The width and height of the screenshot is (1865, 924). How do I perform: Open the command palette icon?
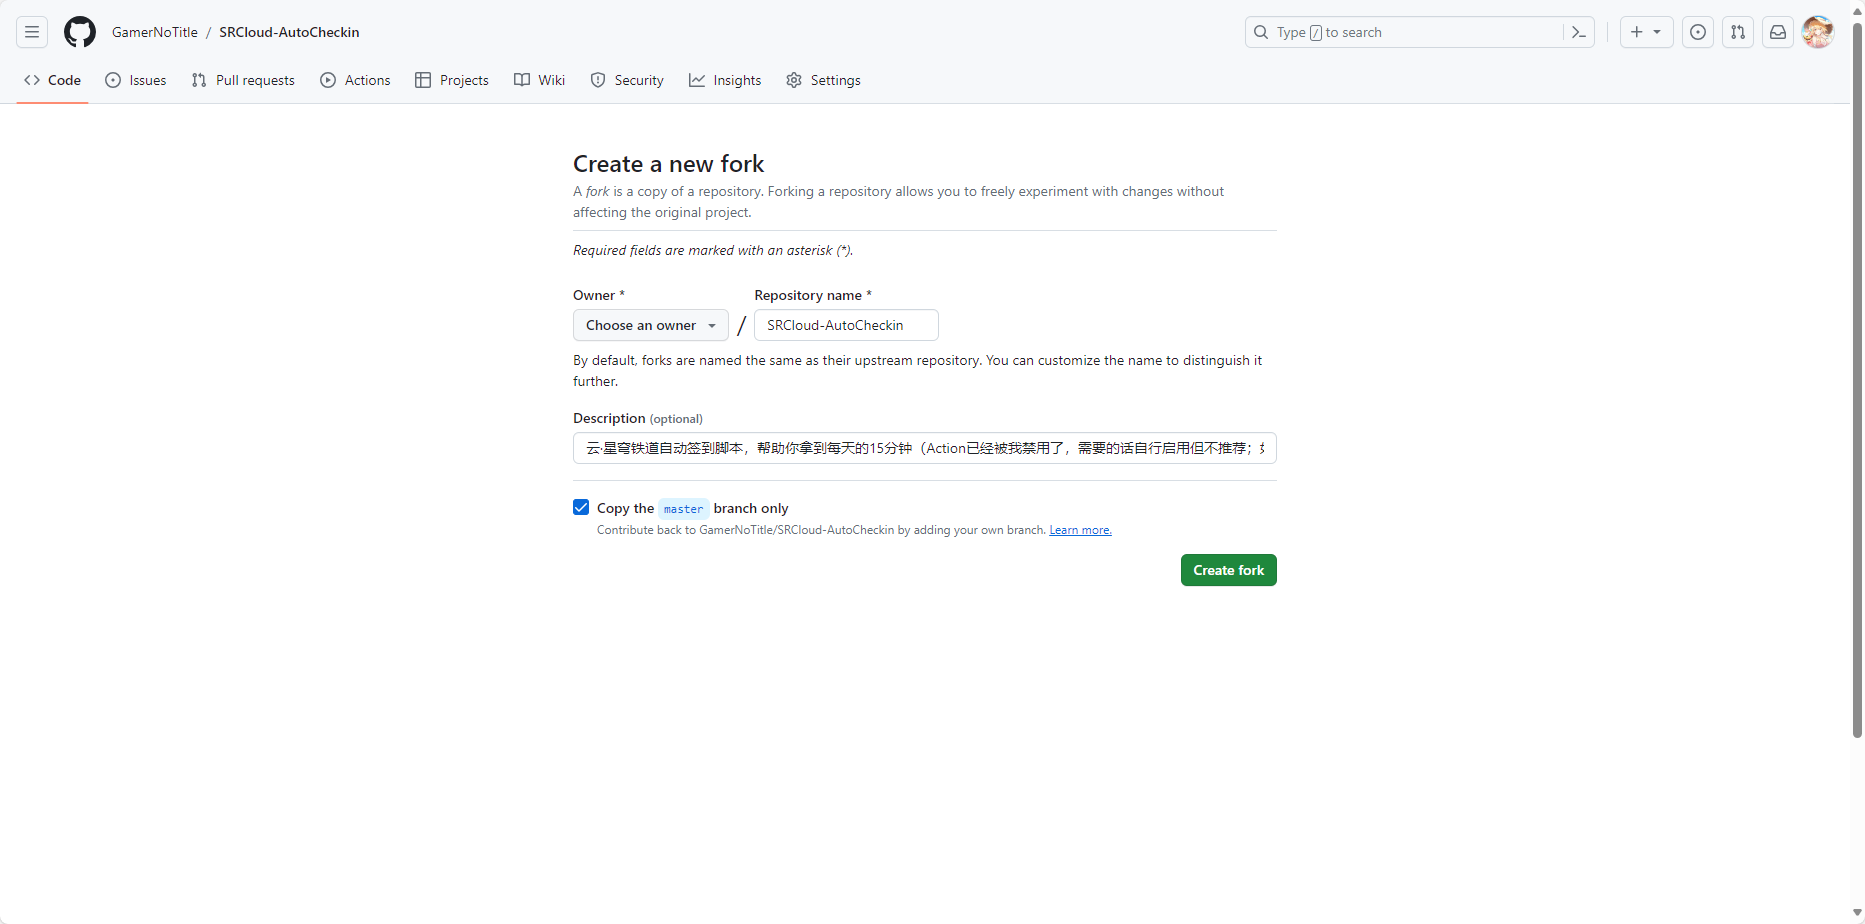(1579, 32)
